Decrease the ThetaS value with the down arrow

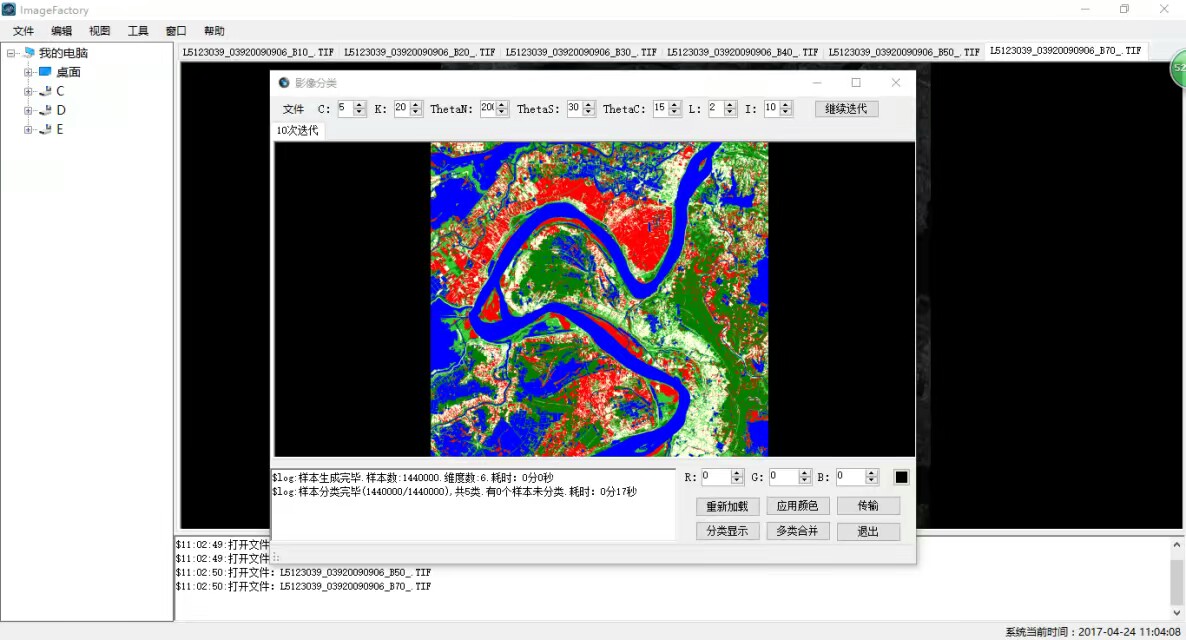click(x=588, y=113)
